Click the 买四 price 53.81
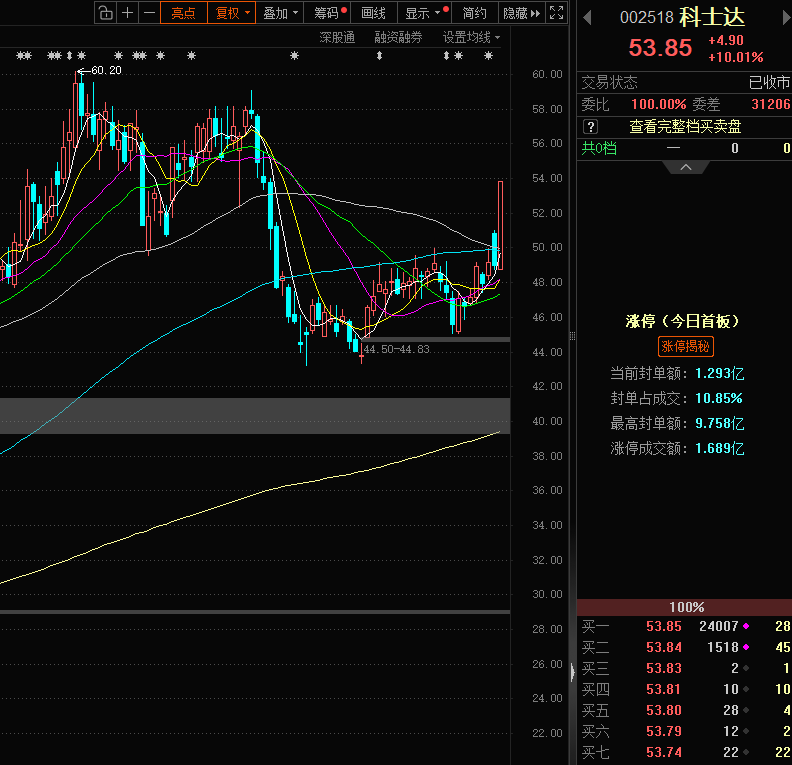This screenshot has height=765, width=792. click(x=664, y=689)
